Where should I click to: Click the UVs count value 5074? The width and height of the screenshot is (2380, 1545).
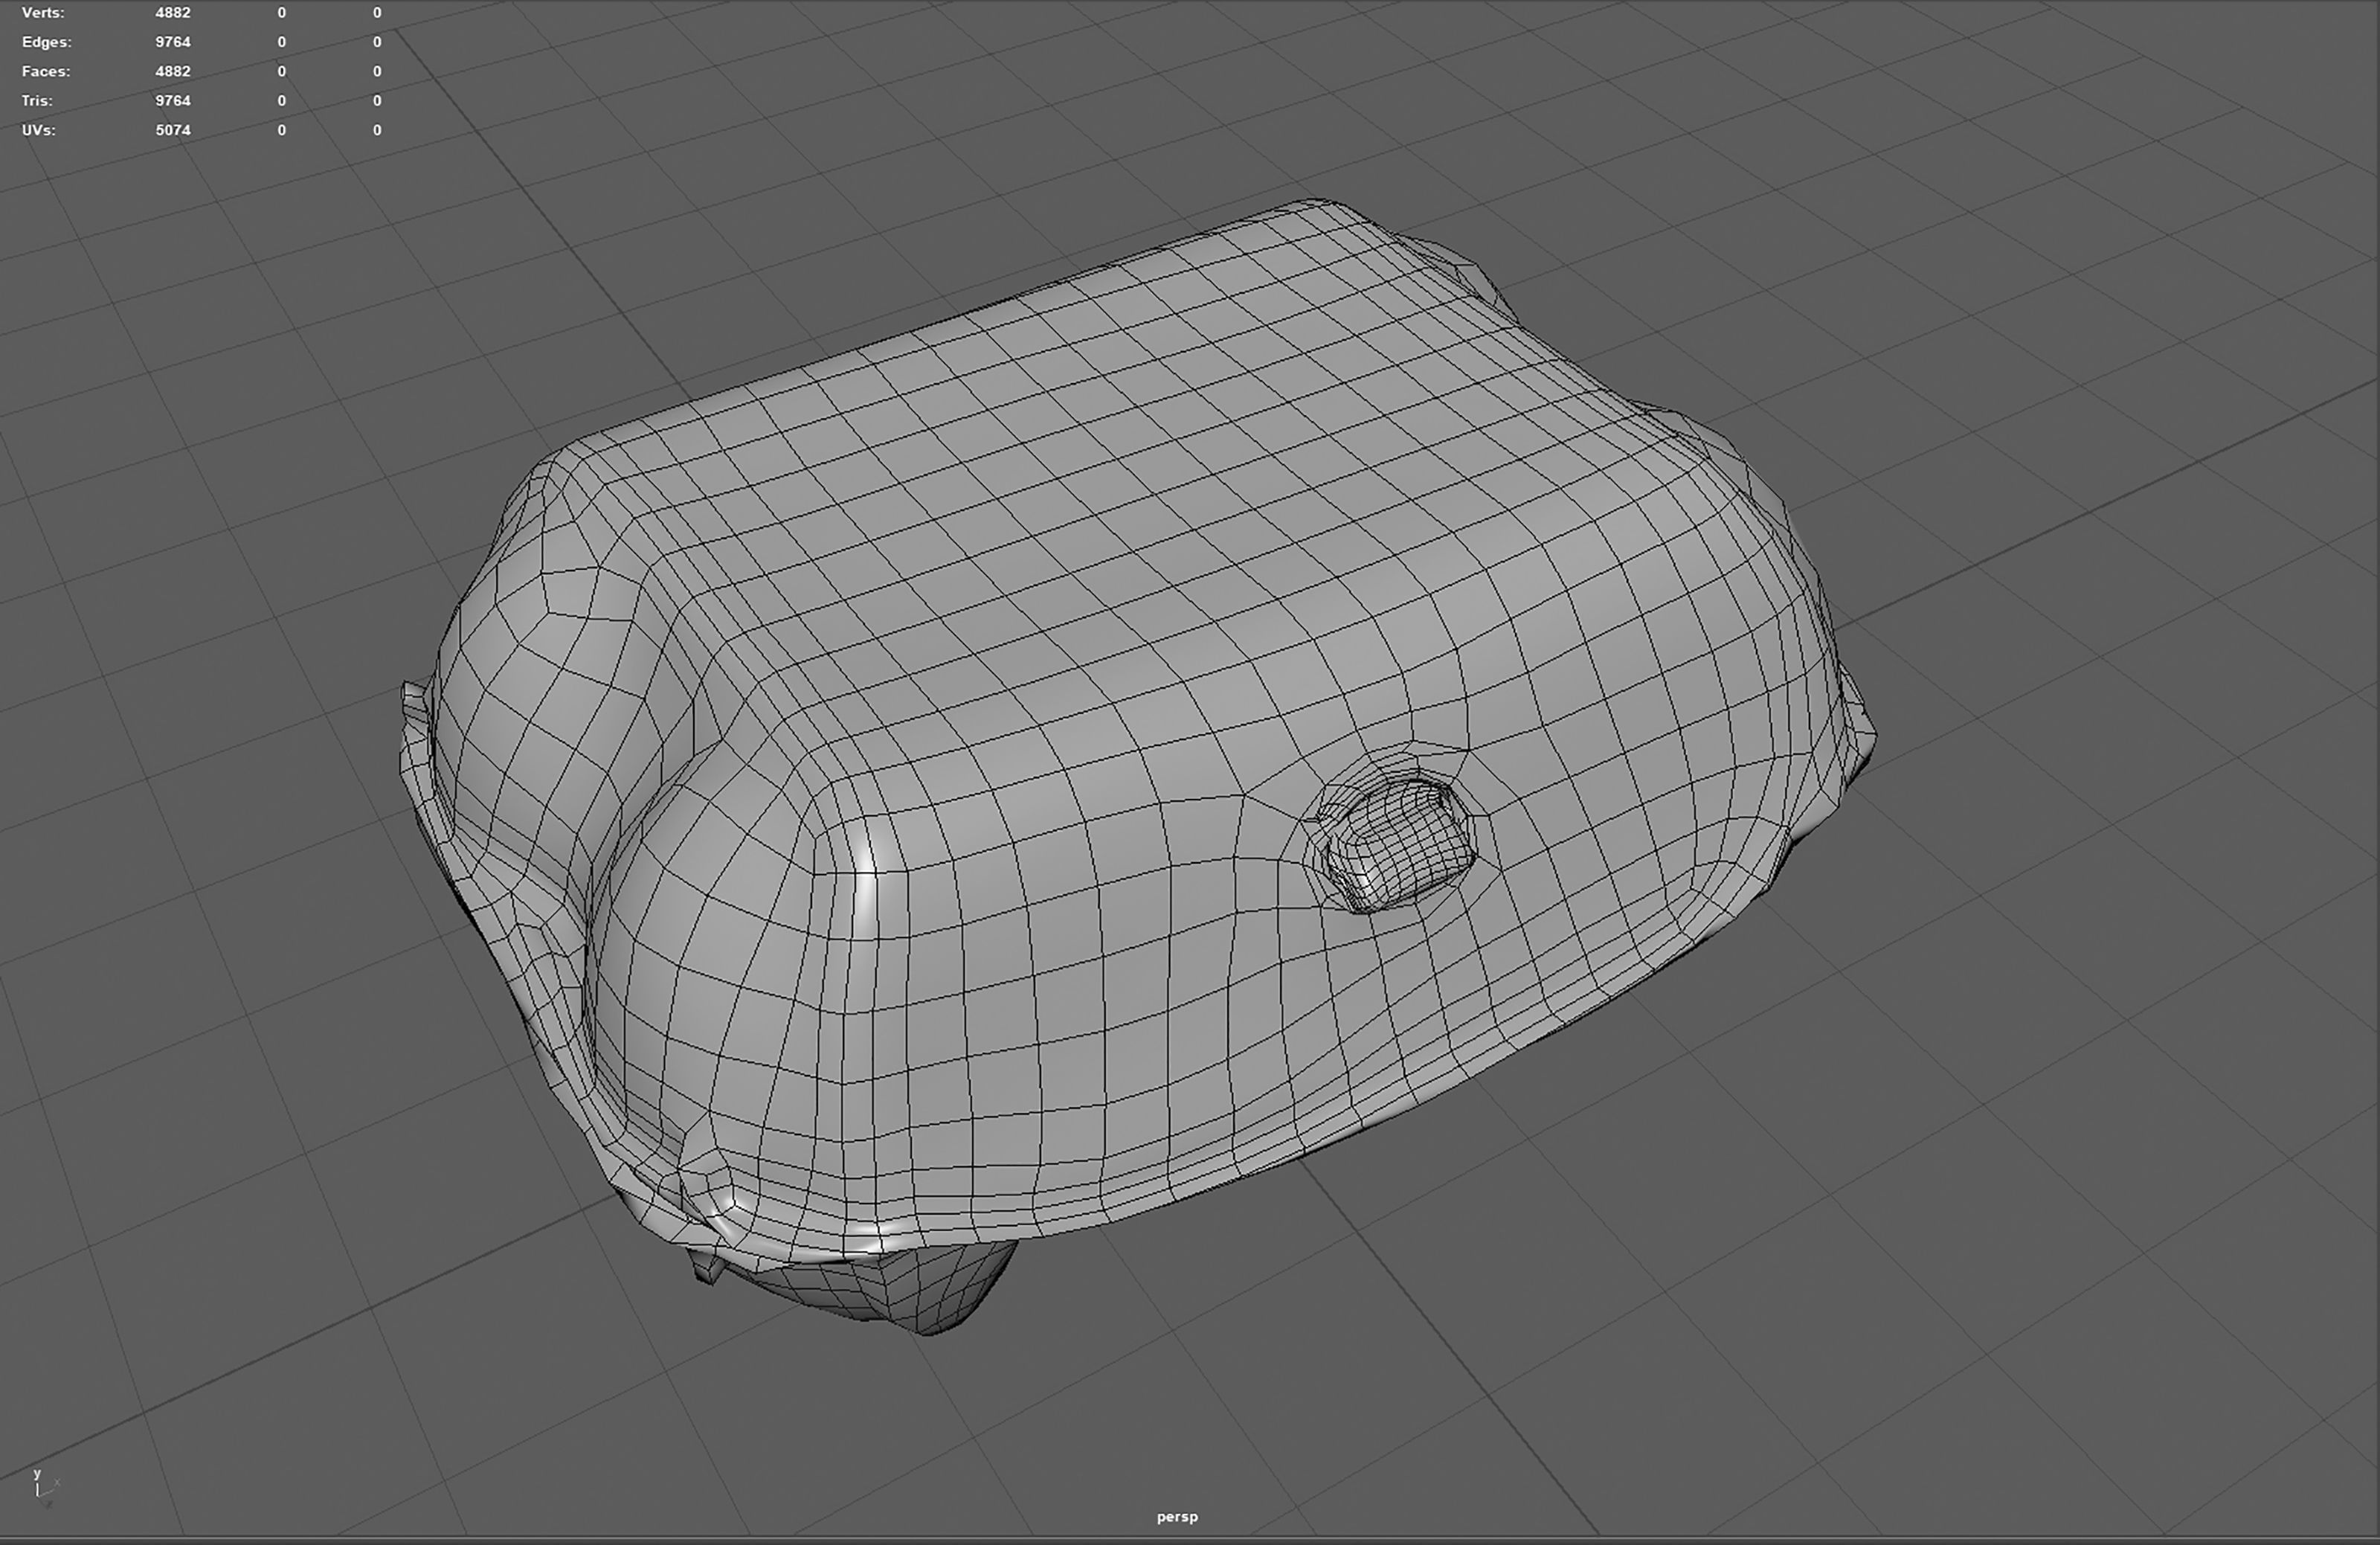172,130
